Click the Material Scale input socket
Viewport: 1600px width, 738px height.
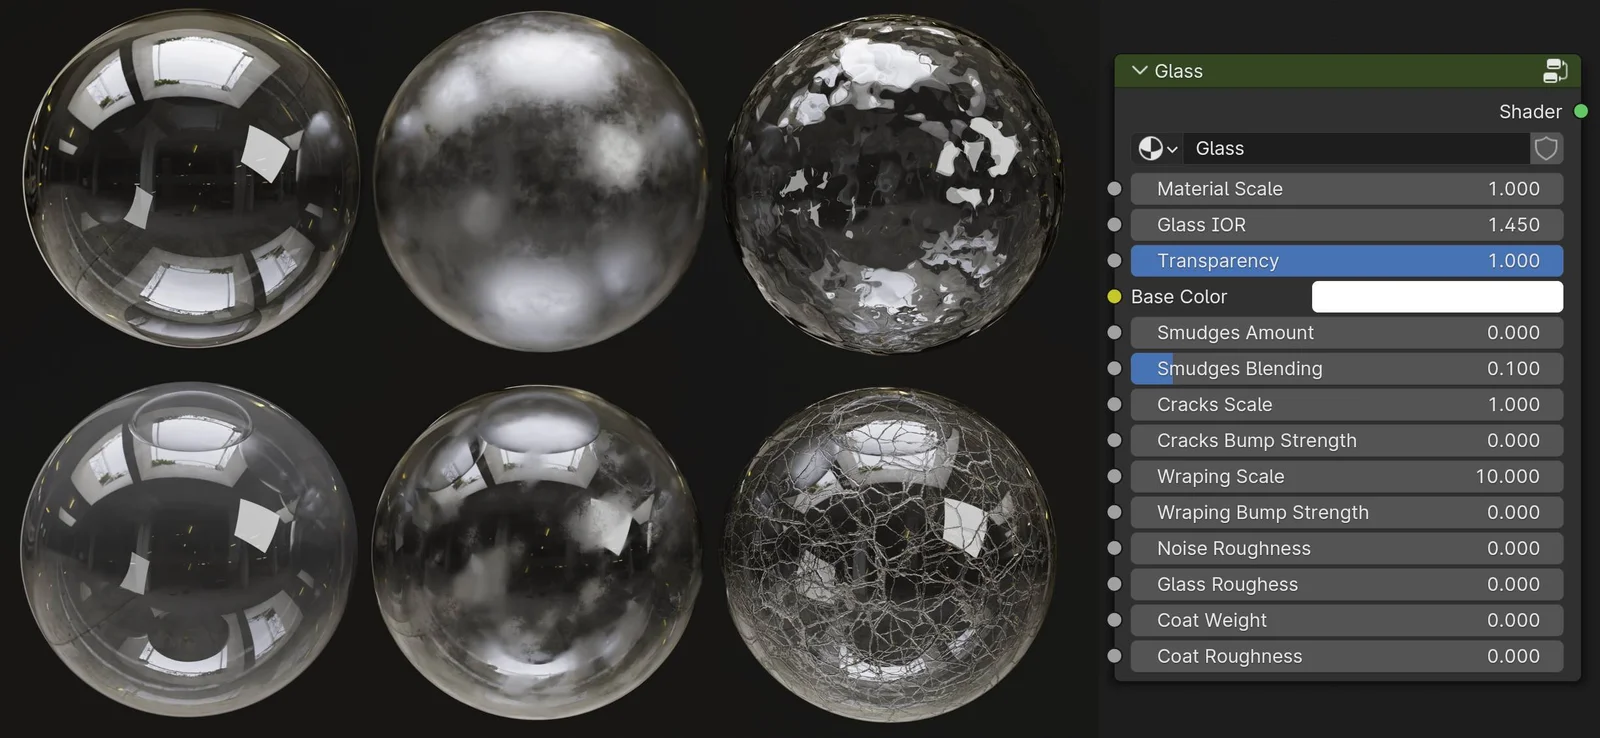(x=1114, y=189)
